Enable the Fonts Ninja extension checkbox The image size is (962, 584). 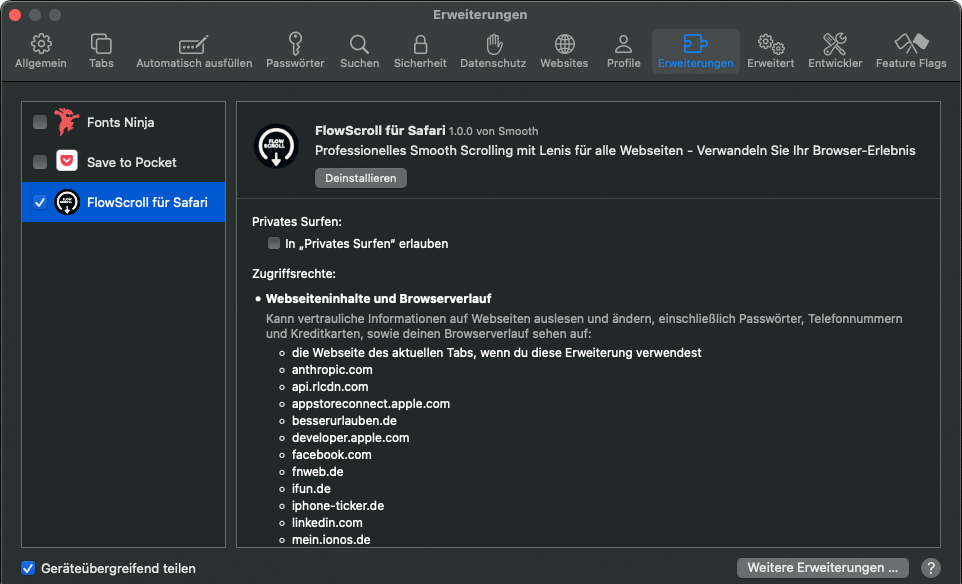click(40, 122)
